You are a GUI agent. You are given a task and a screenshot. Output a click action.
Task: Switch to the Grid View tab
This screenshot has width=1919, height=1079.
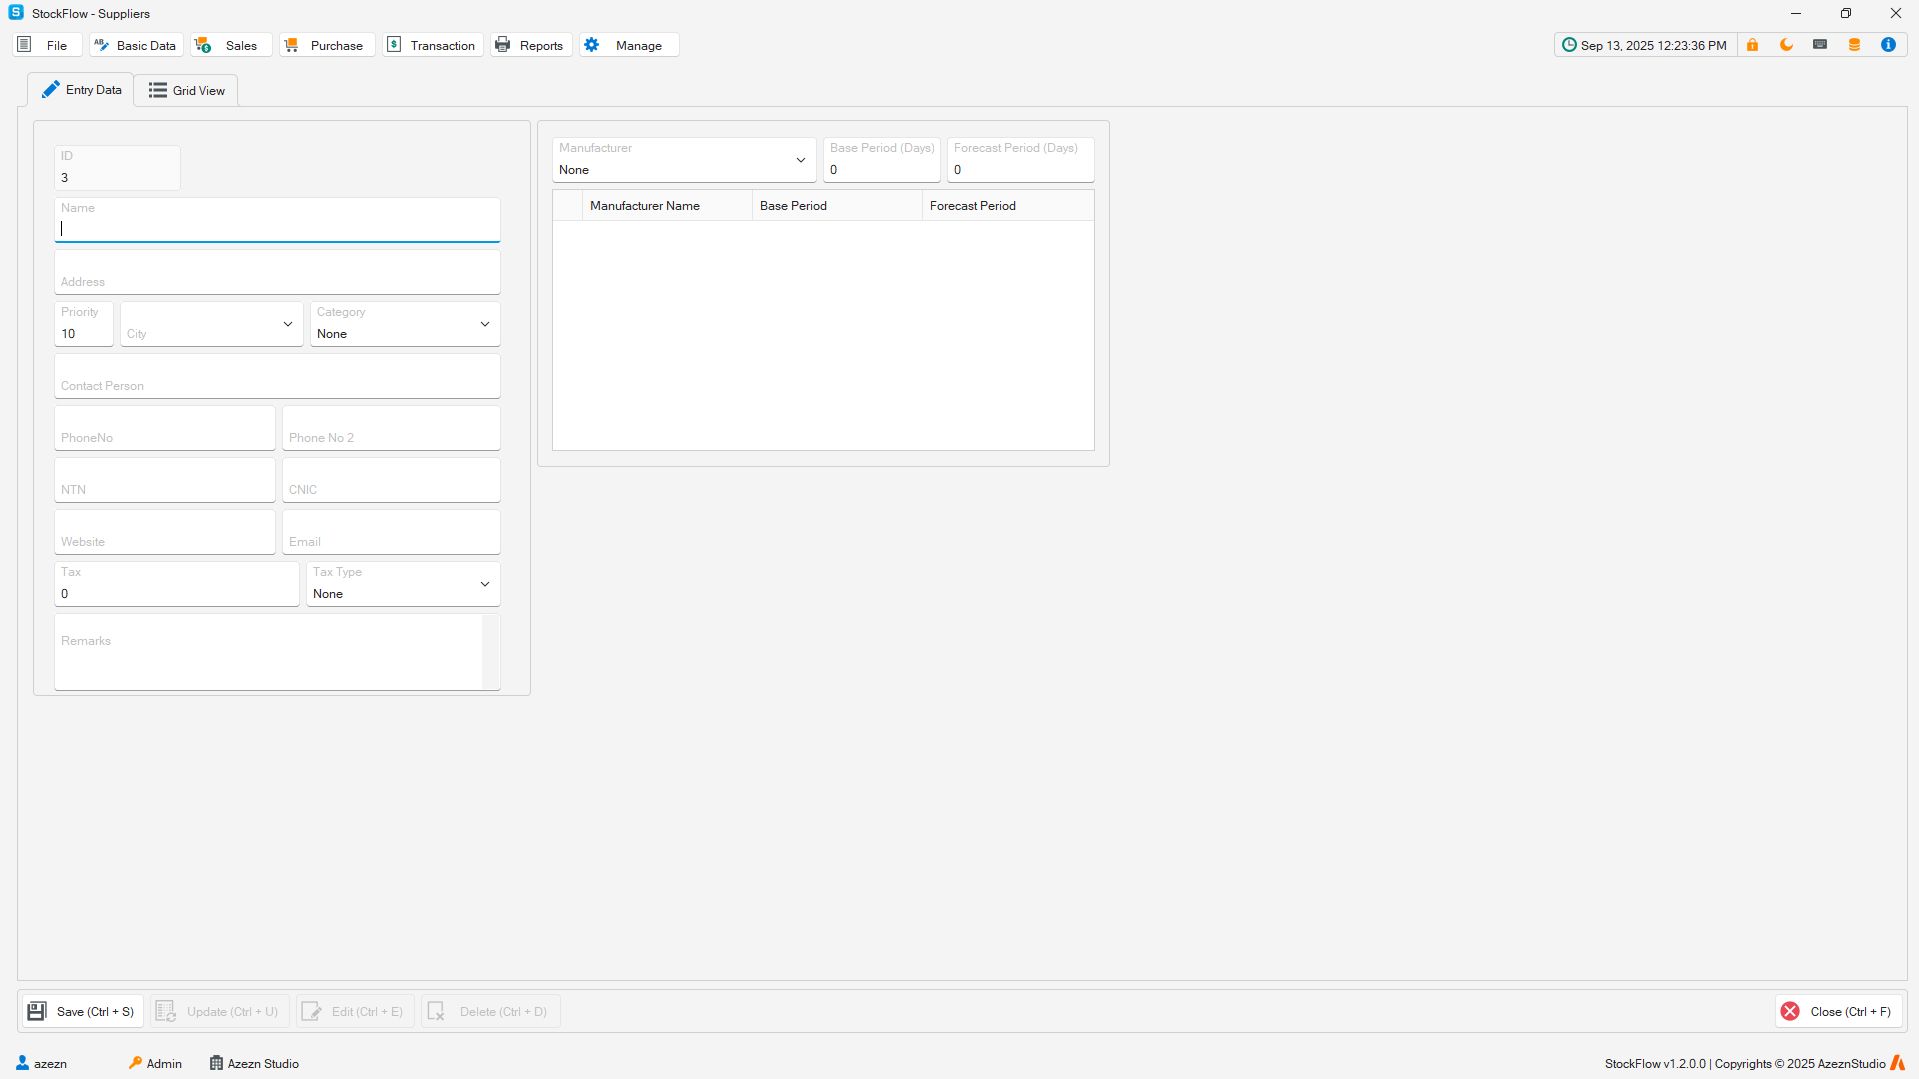click(187, 90)
